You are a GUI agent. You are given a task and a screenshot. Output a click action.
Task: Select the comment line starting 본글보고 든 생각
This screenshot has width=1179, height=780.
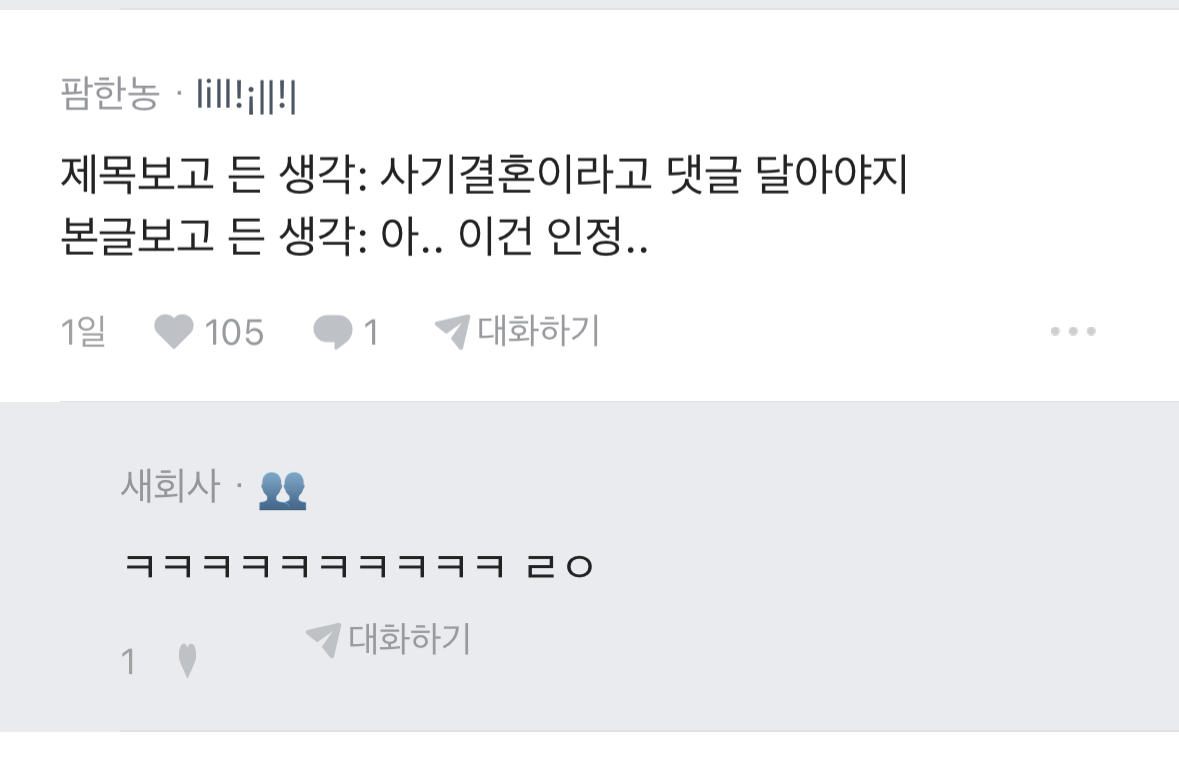pyautogui.click(x=354, y=236)
